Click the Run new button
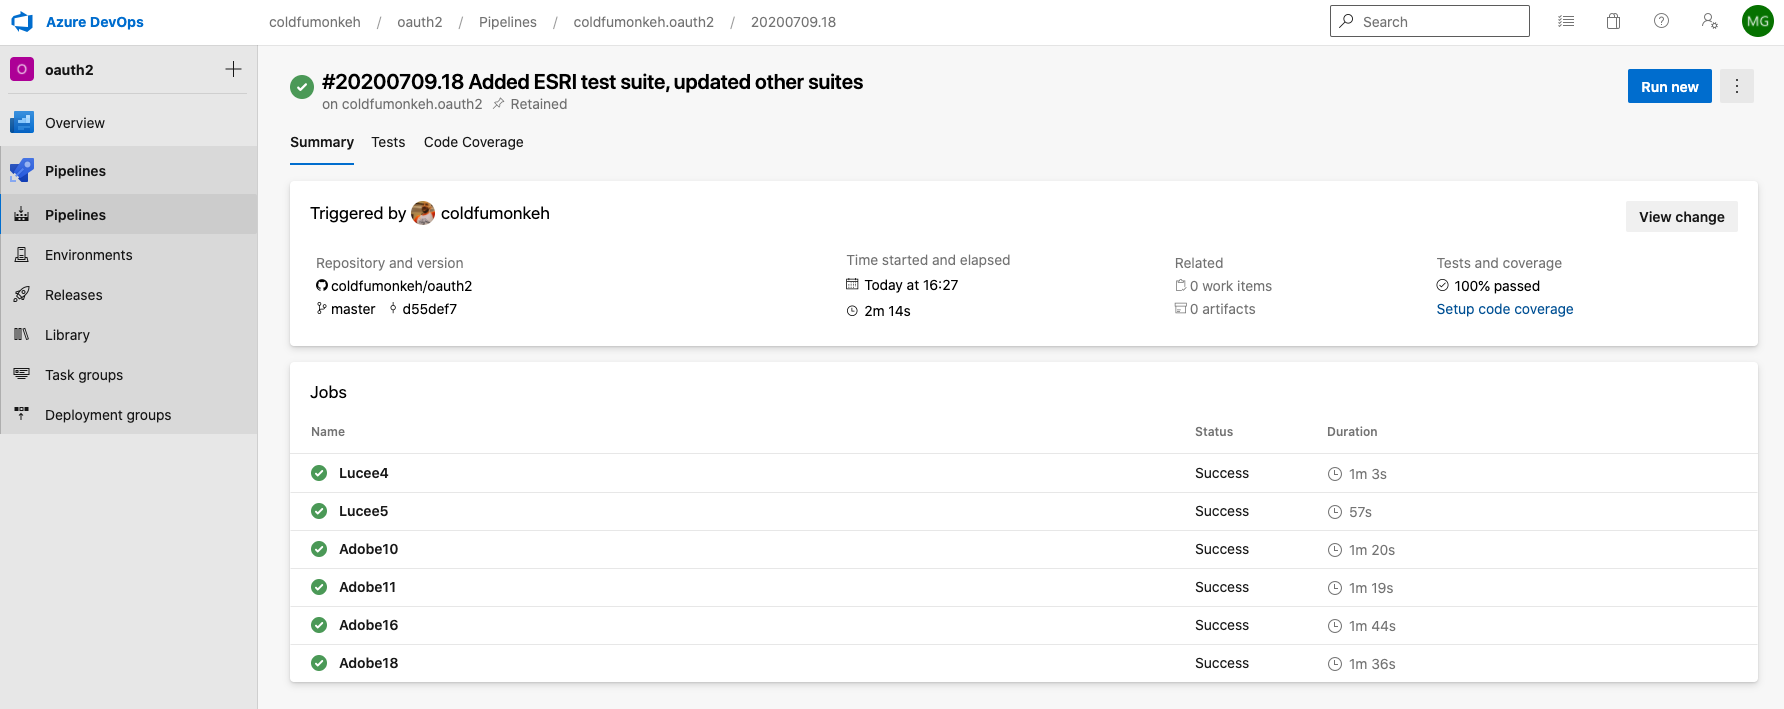The image size is (1784, 709). [1670, 87]
